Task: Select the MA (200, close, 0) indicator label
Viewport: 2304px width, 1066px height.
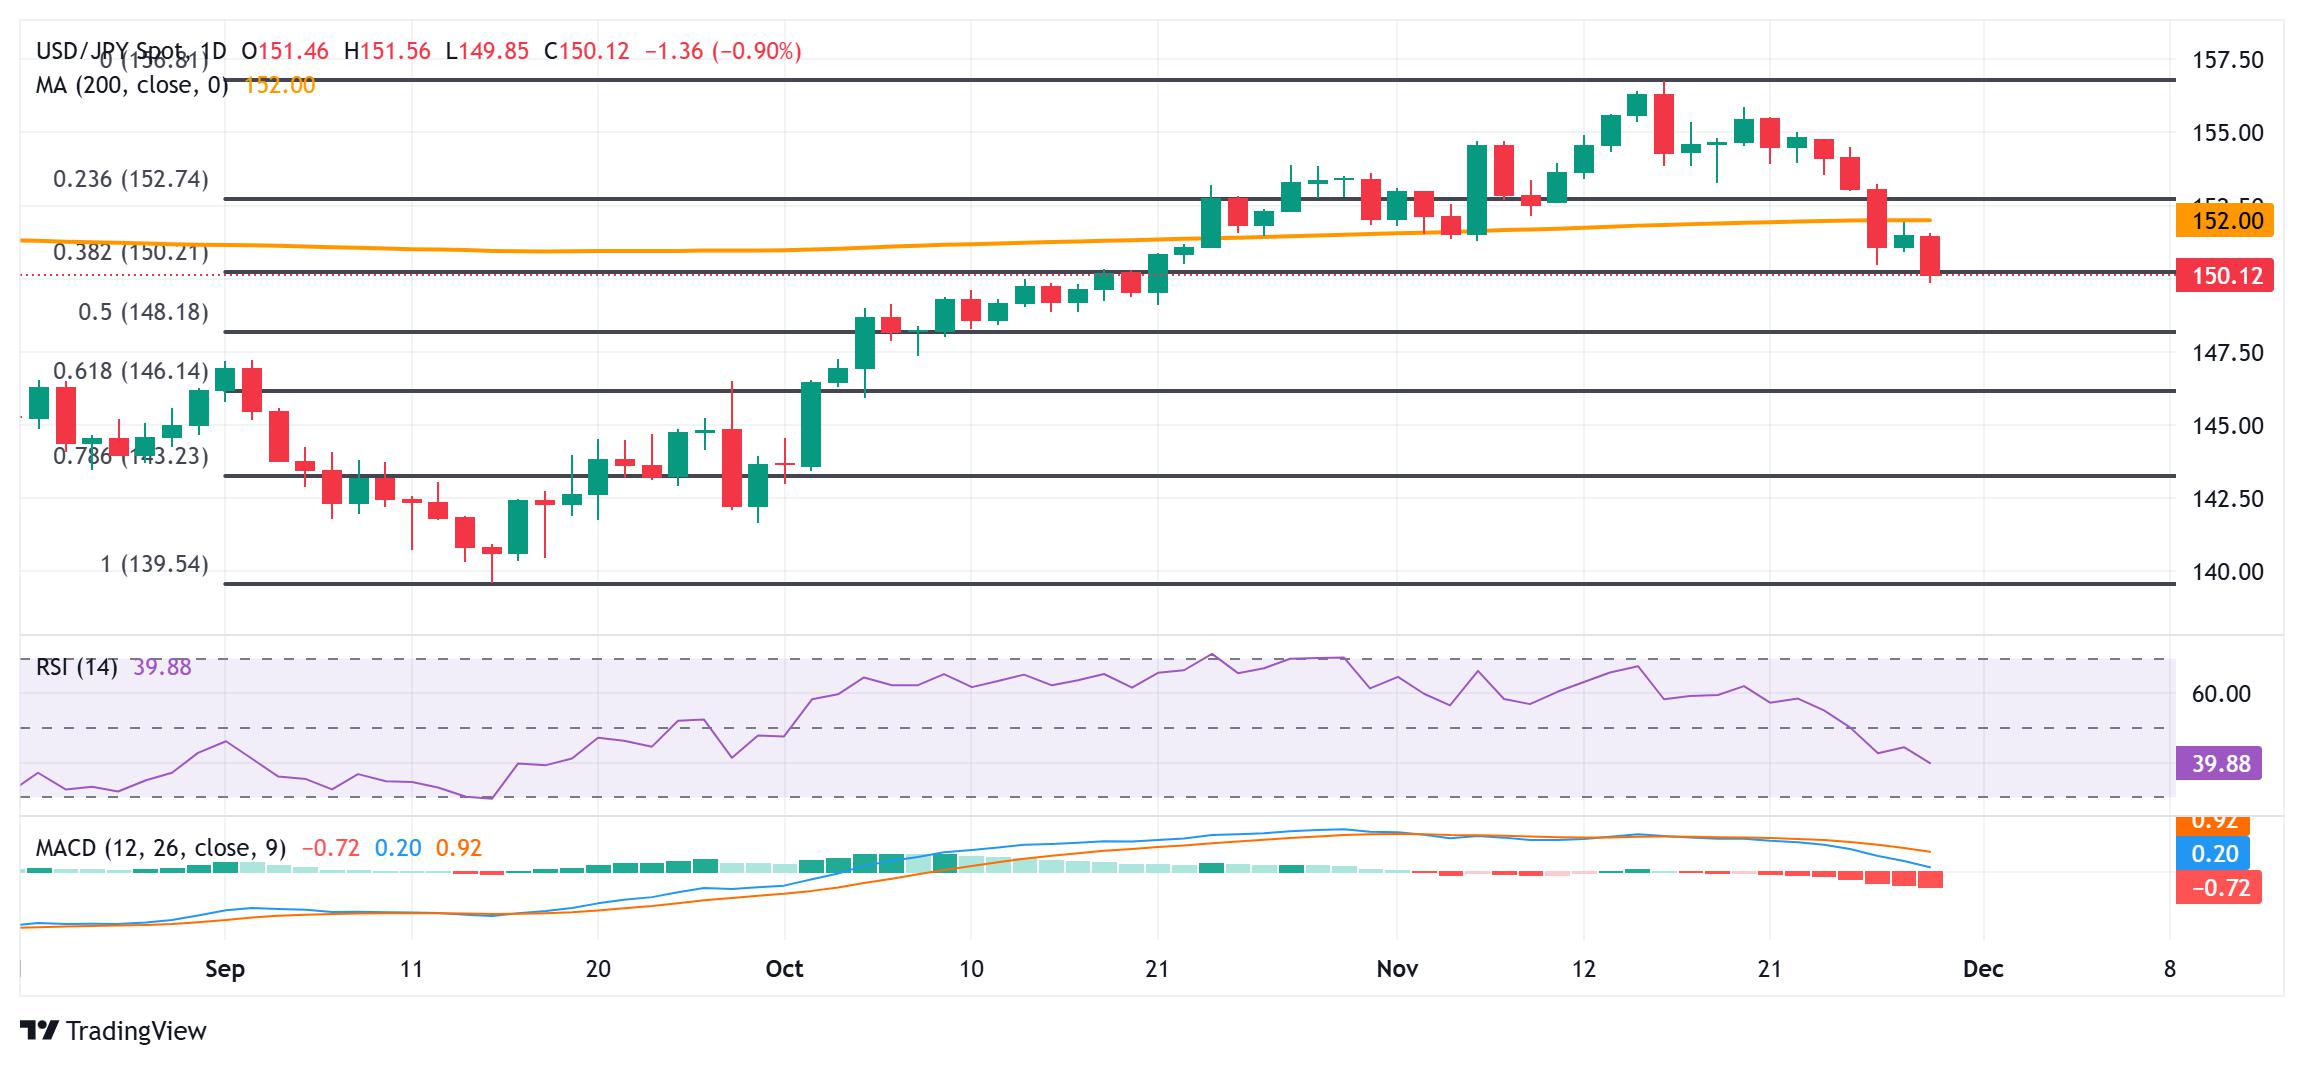Action: (x=132, y=85)
